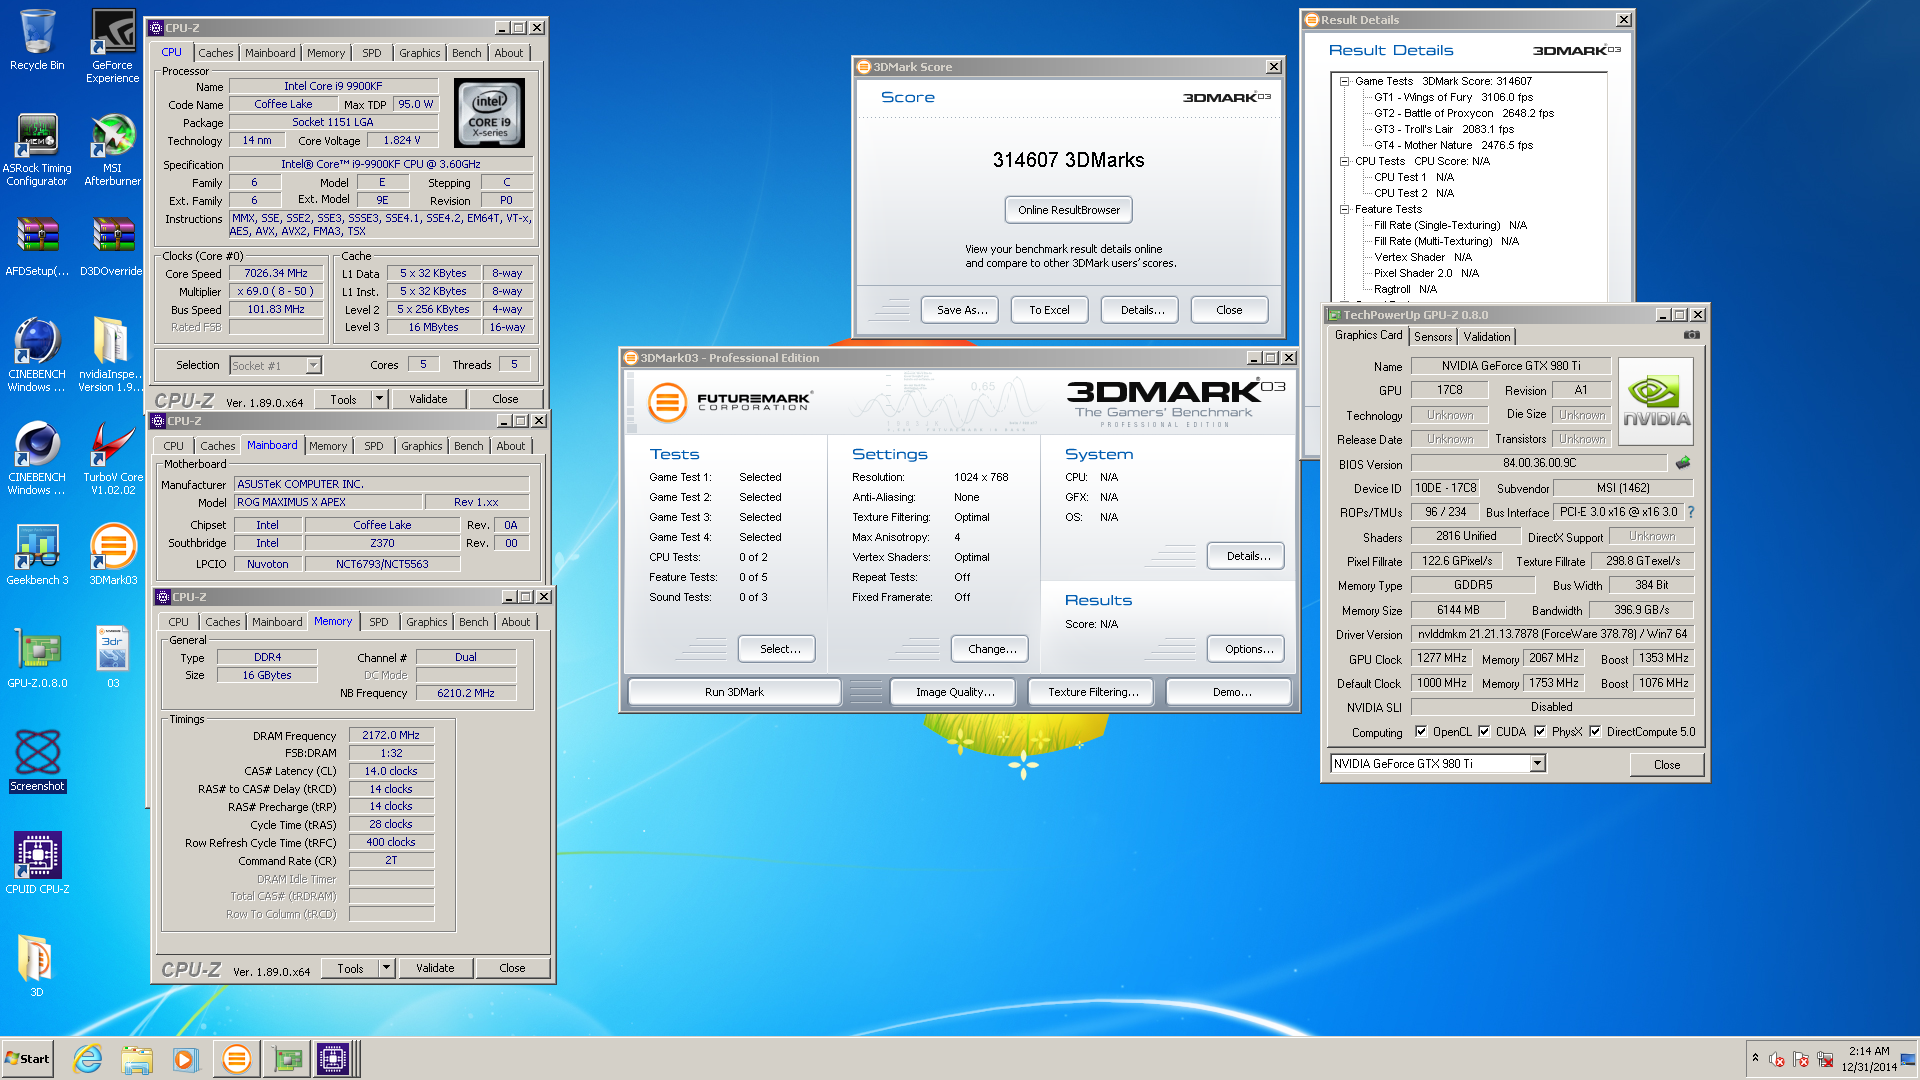Open the GPU selection dropdown in GPU-Z
The image size is (1920, 1080).
1538,764
